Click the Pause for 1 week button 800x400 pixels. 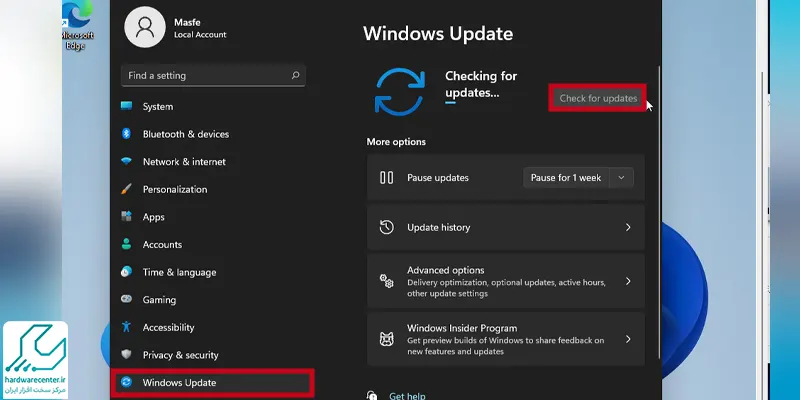click(566, 178)
